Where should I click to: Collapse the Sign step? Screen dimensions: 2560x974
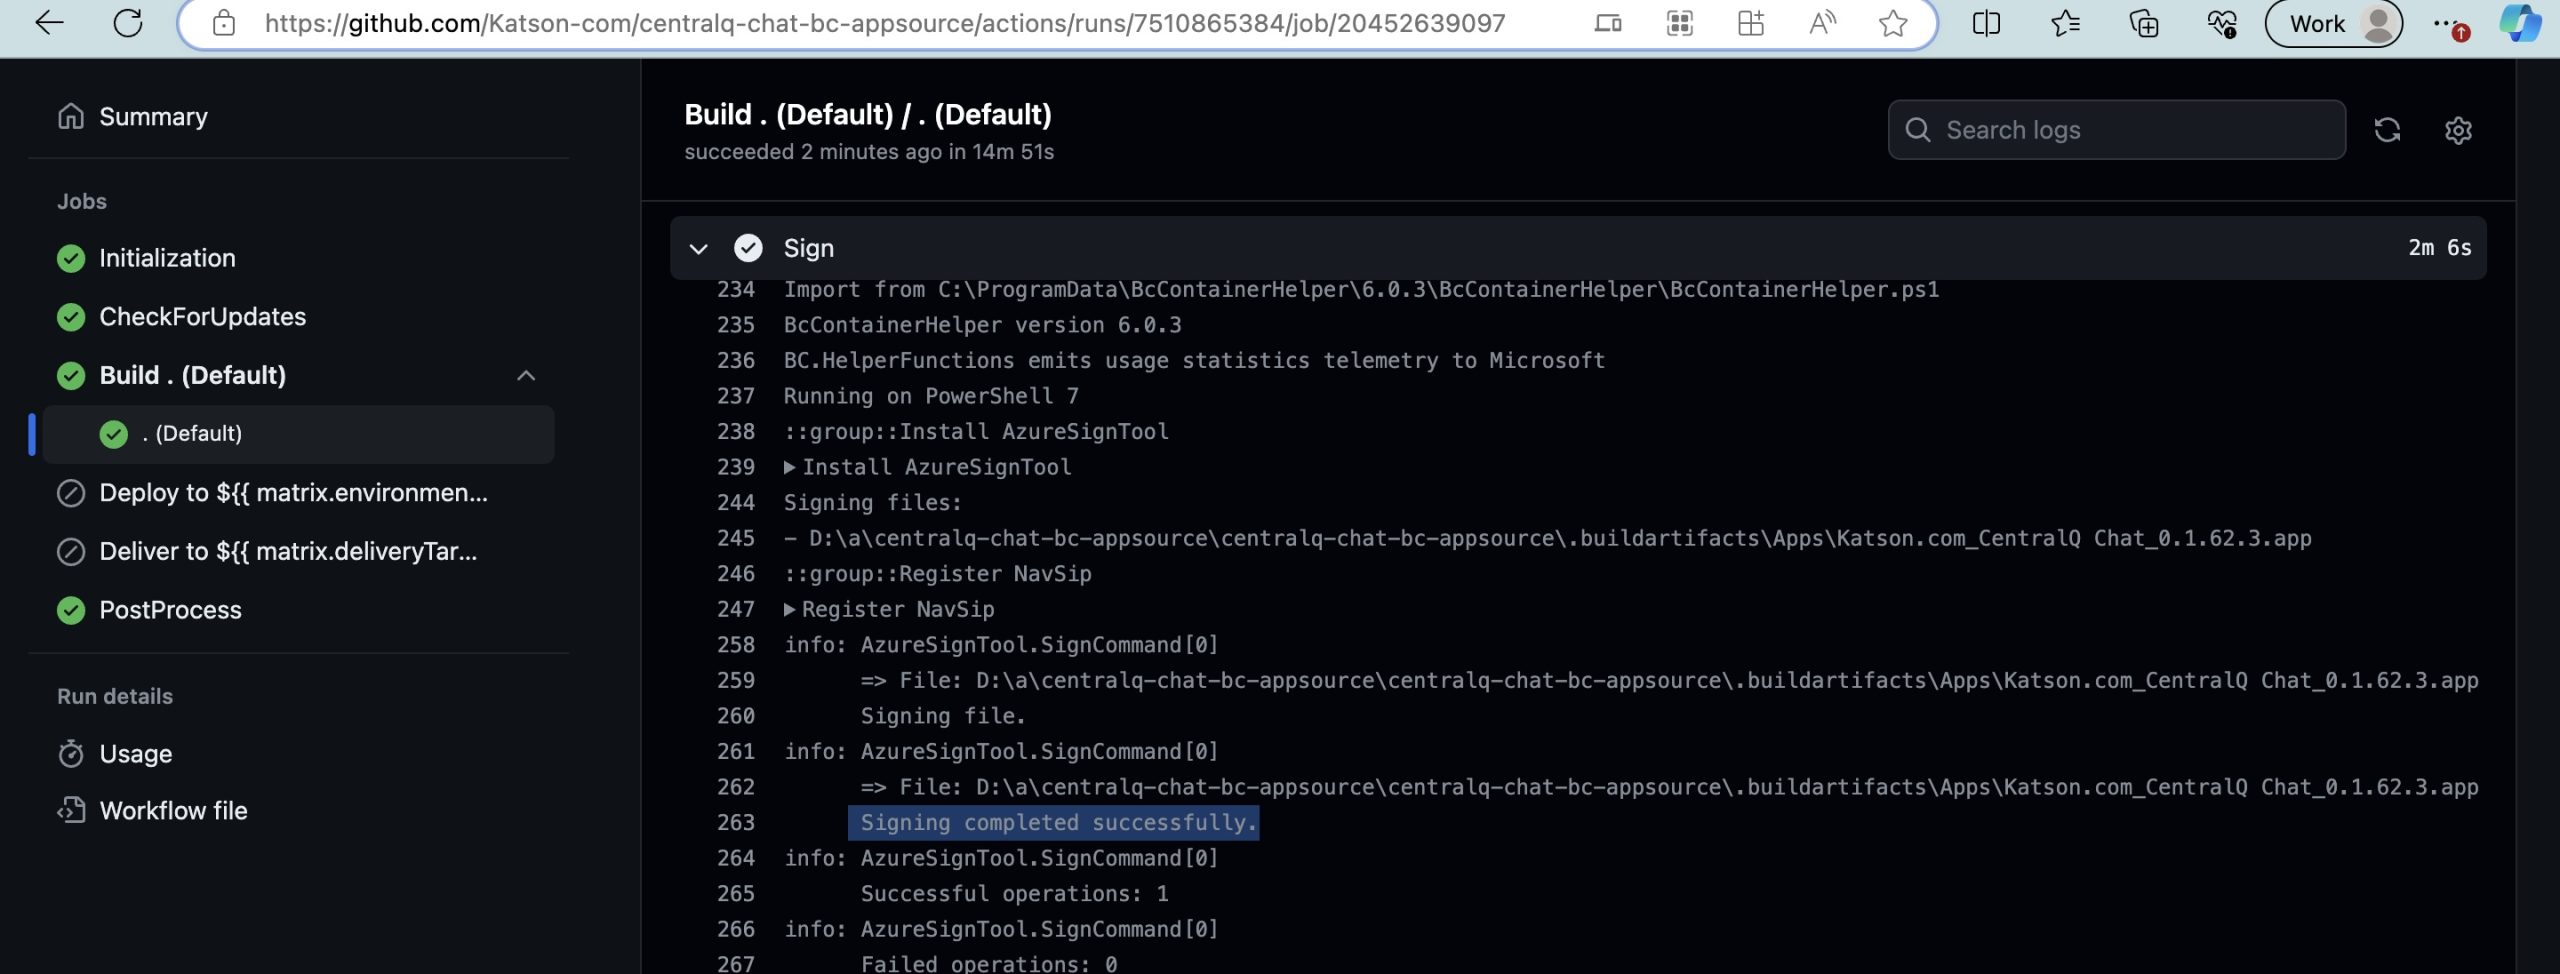[698, 248]
